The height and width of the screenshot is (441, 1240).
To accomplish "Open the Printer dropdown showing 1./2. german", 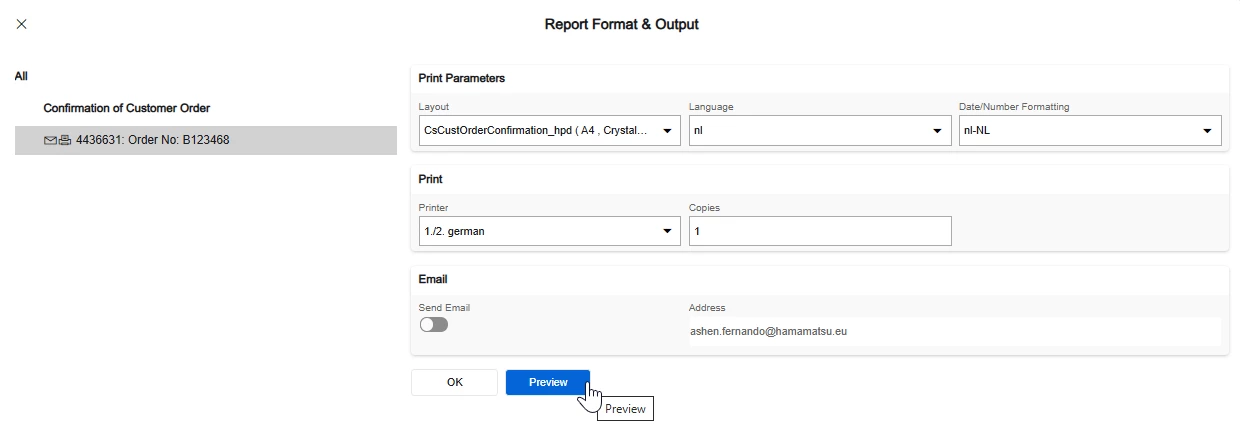I will coord(550,231).
